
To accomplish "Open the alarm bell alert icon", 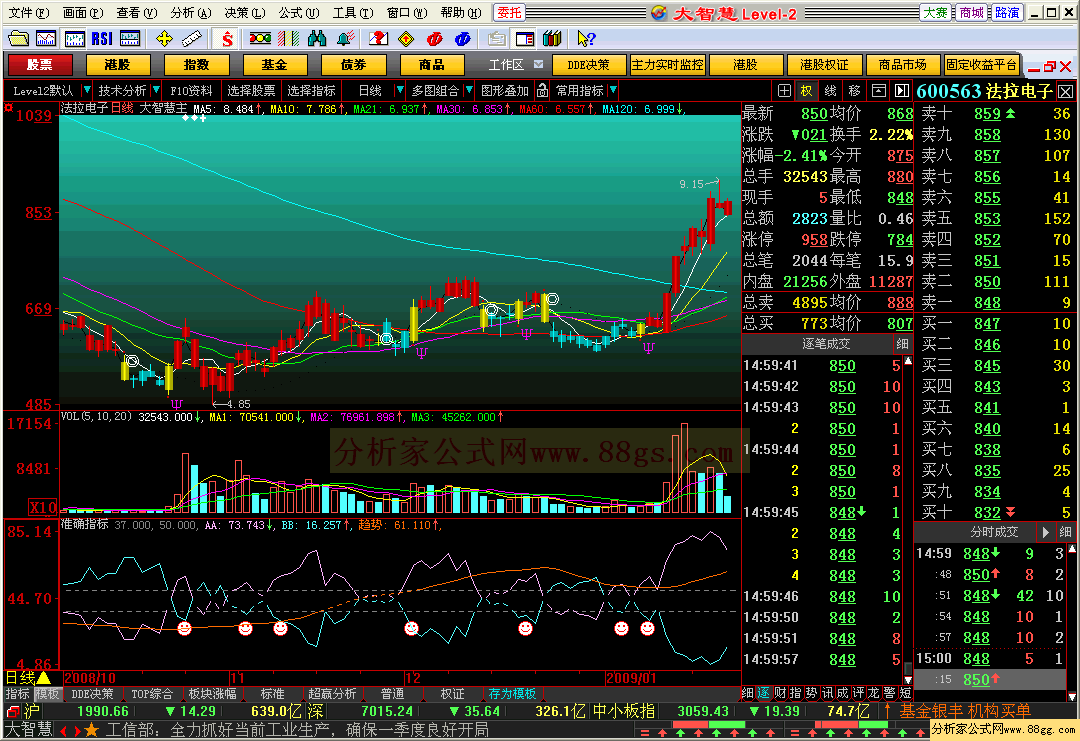I will (346, 39).
